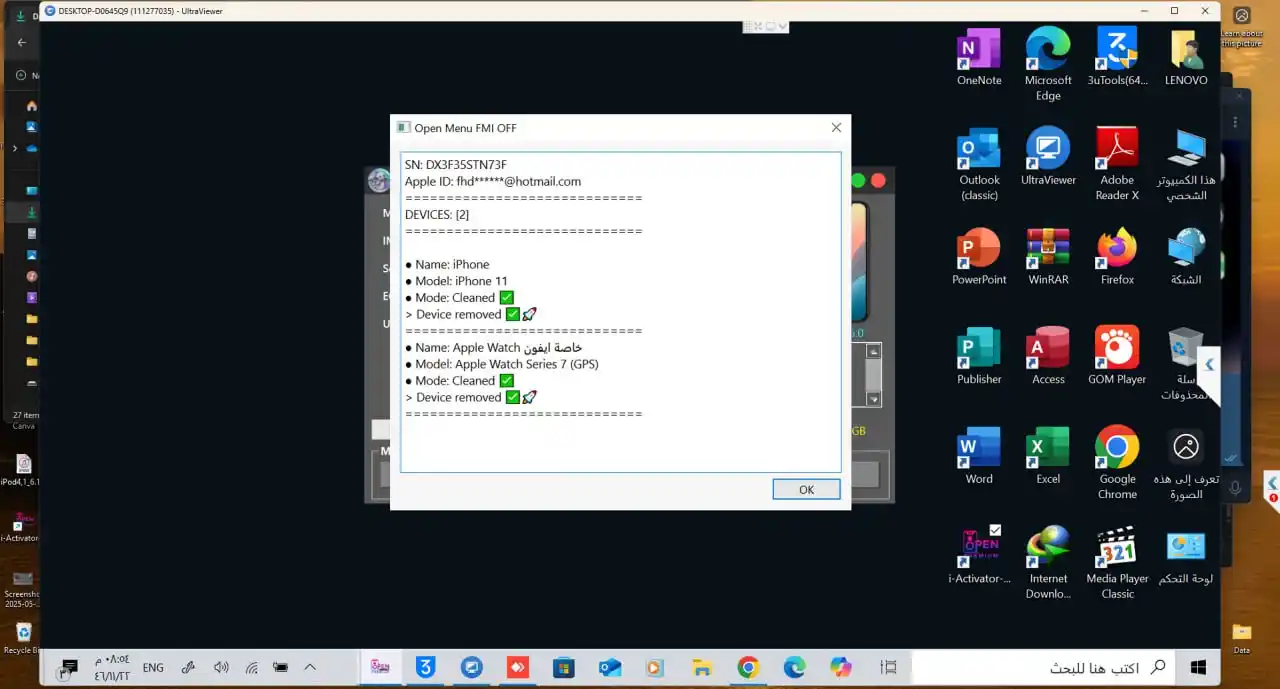
Task: Click the Windows Start button in remote taskbar
Action: coord(1198,667)
